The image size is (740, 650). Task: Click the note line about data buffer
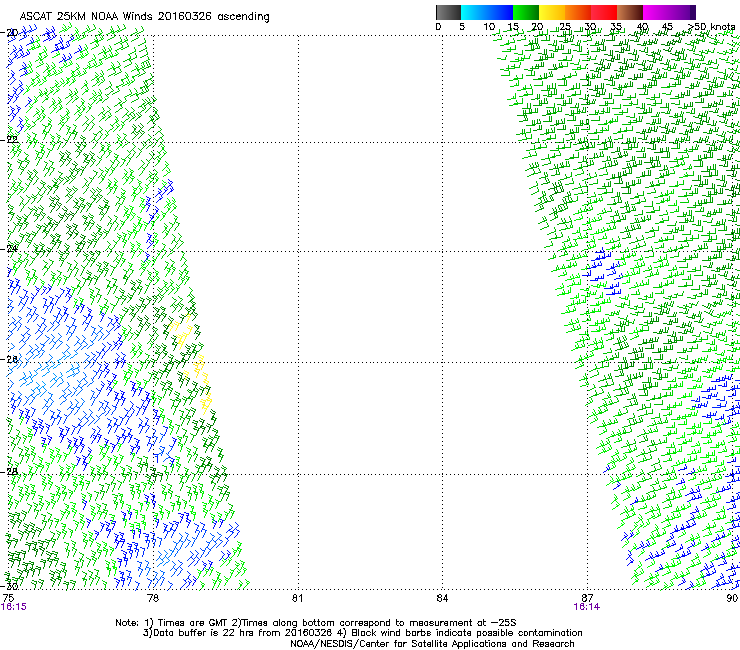pyautogui.click(x=362, y=633)
